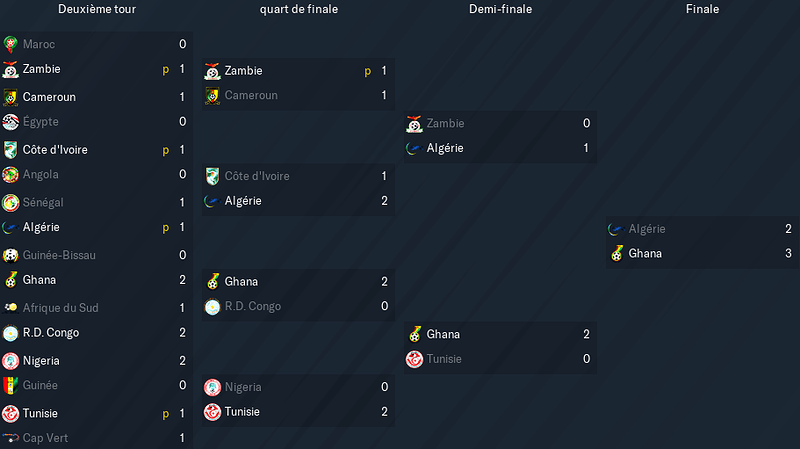
Task: Click the Maroc team crest icon
Action: [10, 44]
